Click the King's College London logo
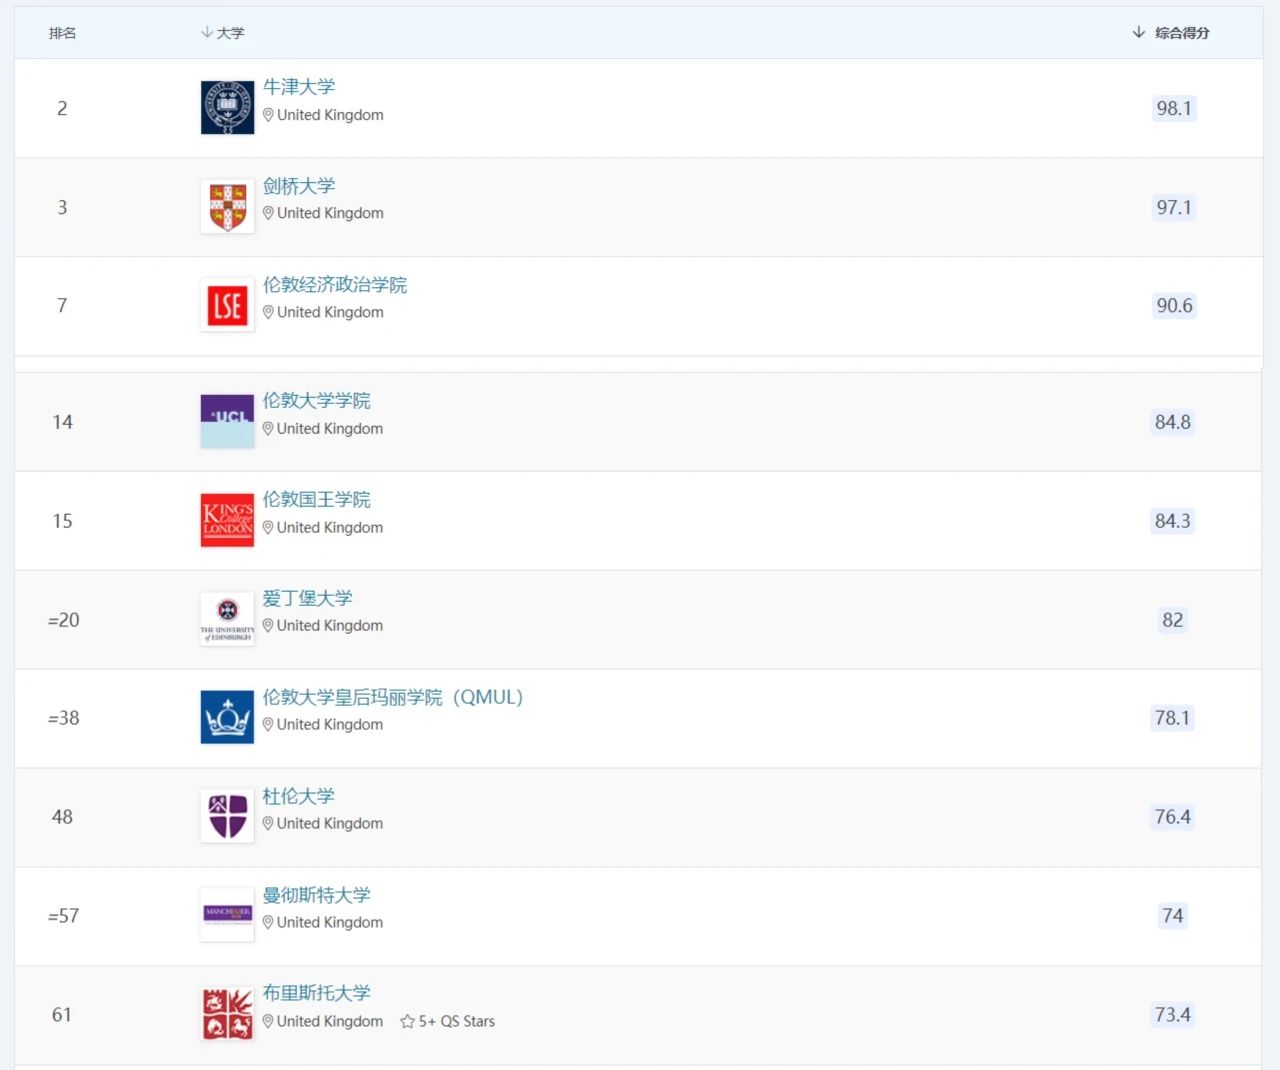The image size is (1280, 1070). tap(227, 520)
